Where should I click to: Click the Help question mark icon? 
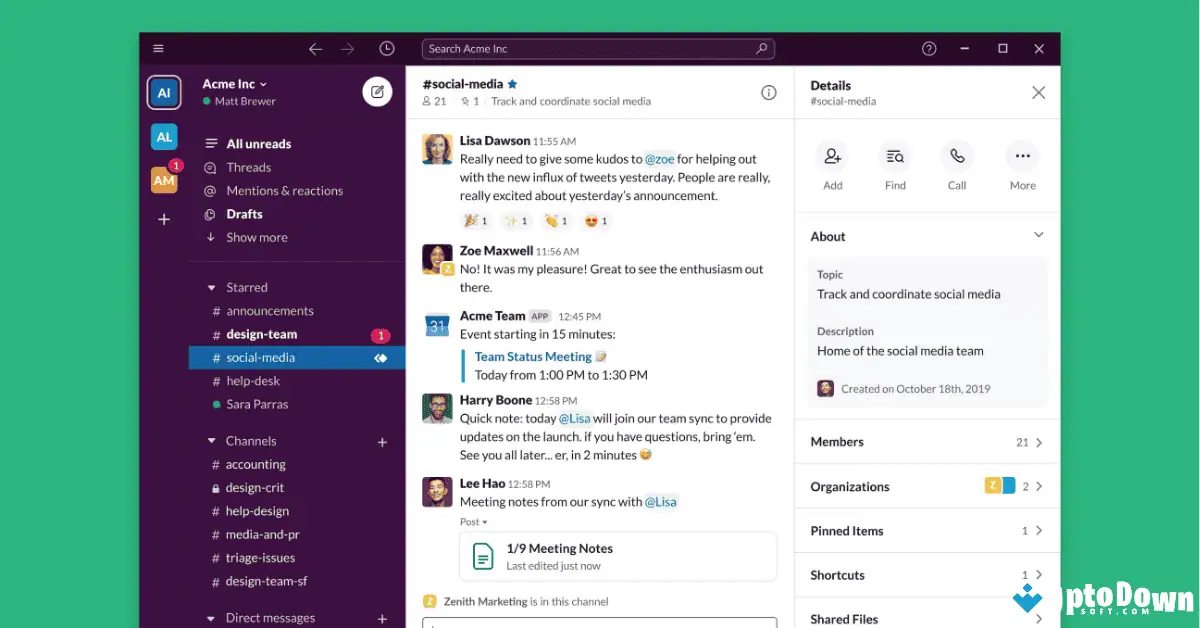[928, 47]
